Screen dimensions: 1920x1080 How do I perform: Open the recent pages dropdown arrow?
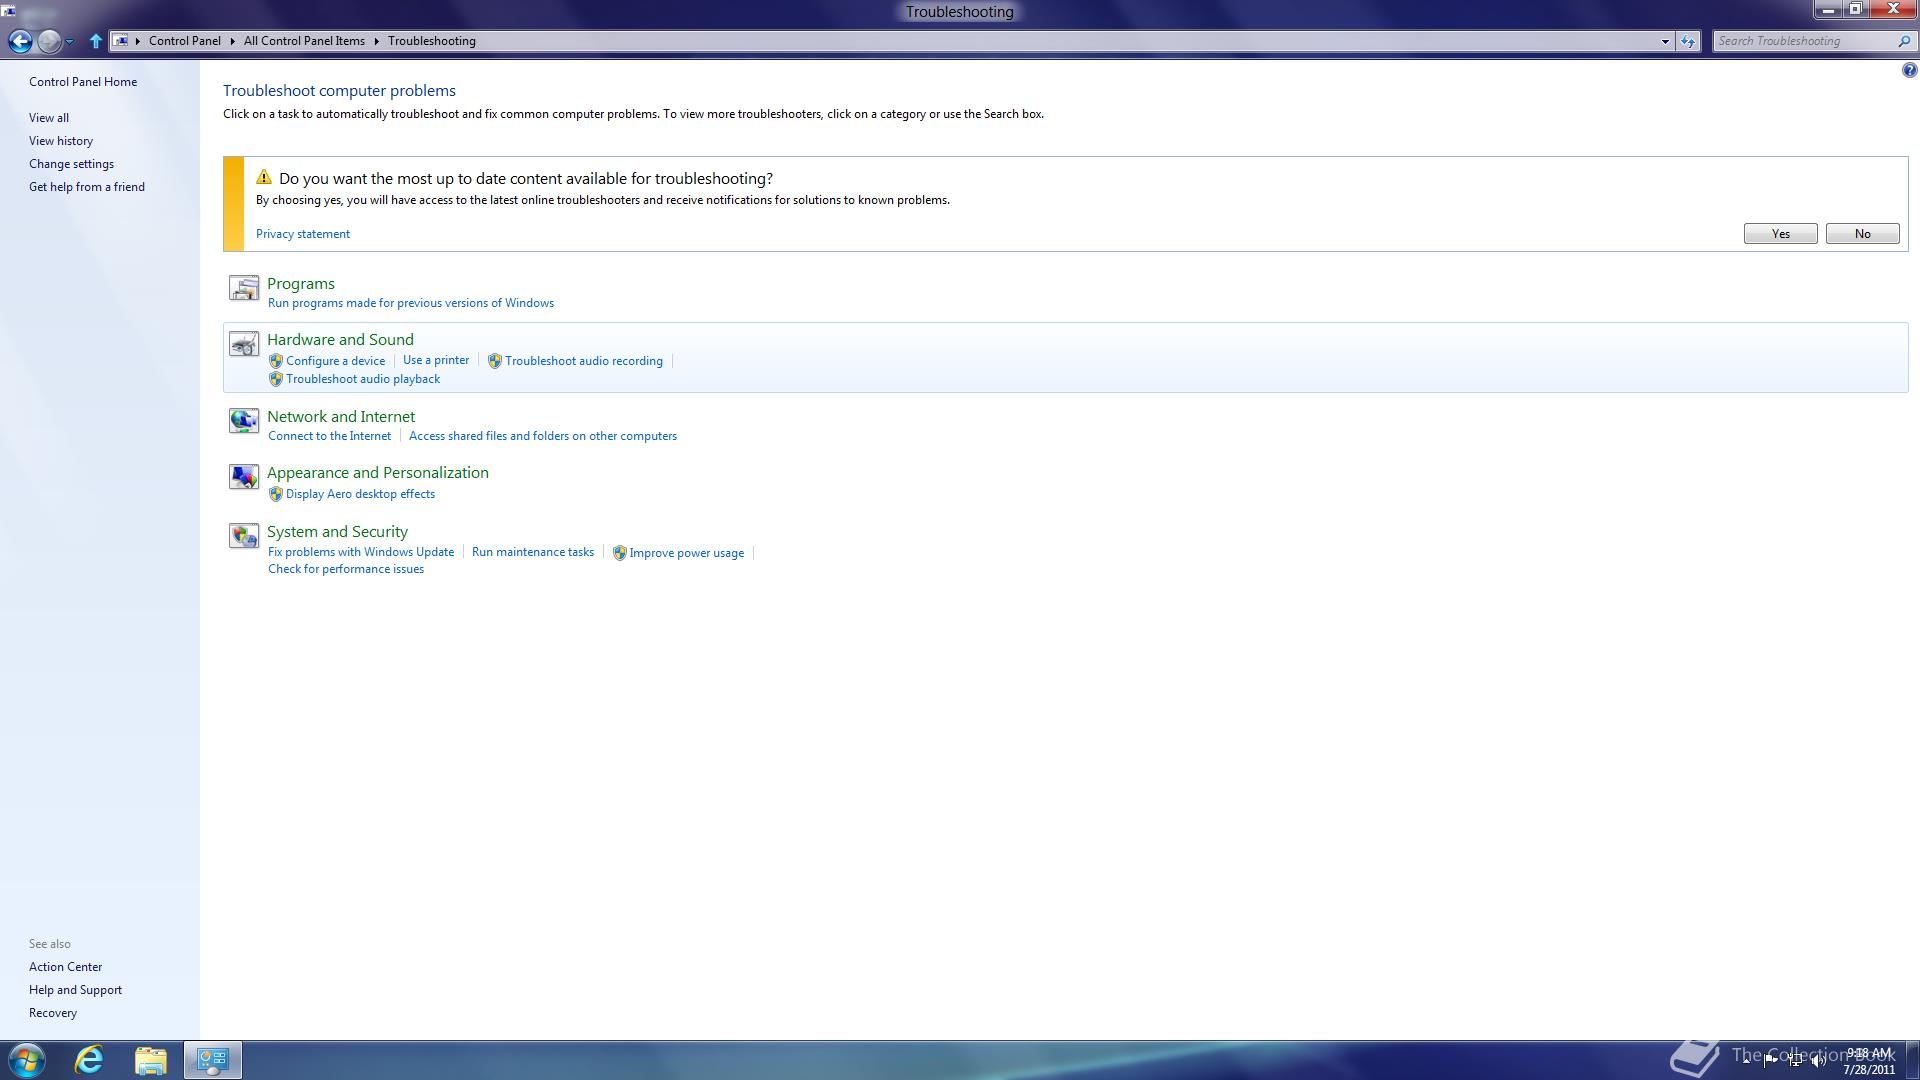70,41
